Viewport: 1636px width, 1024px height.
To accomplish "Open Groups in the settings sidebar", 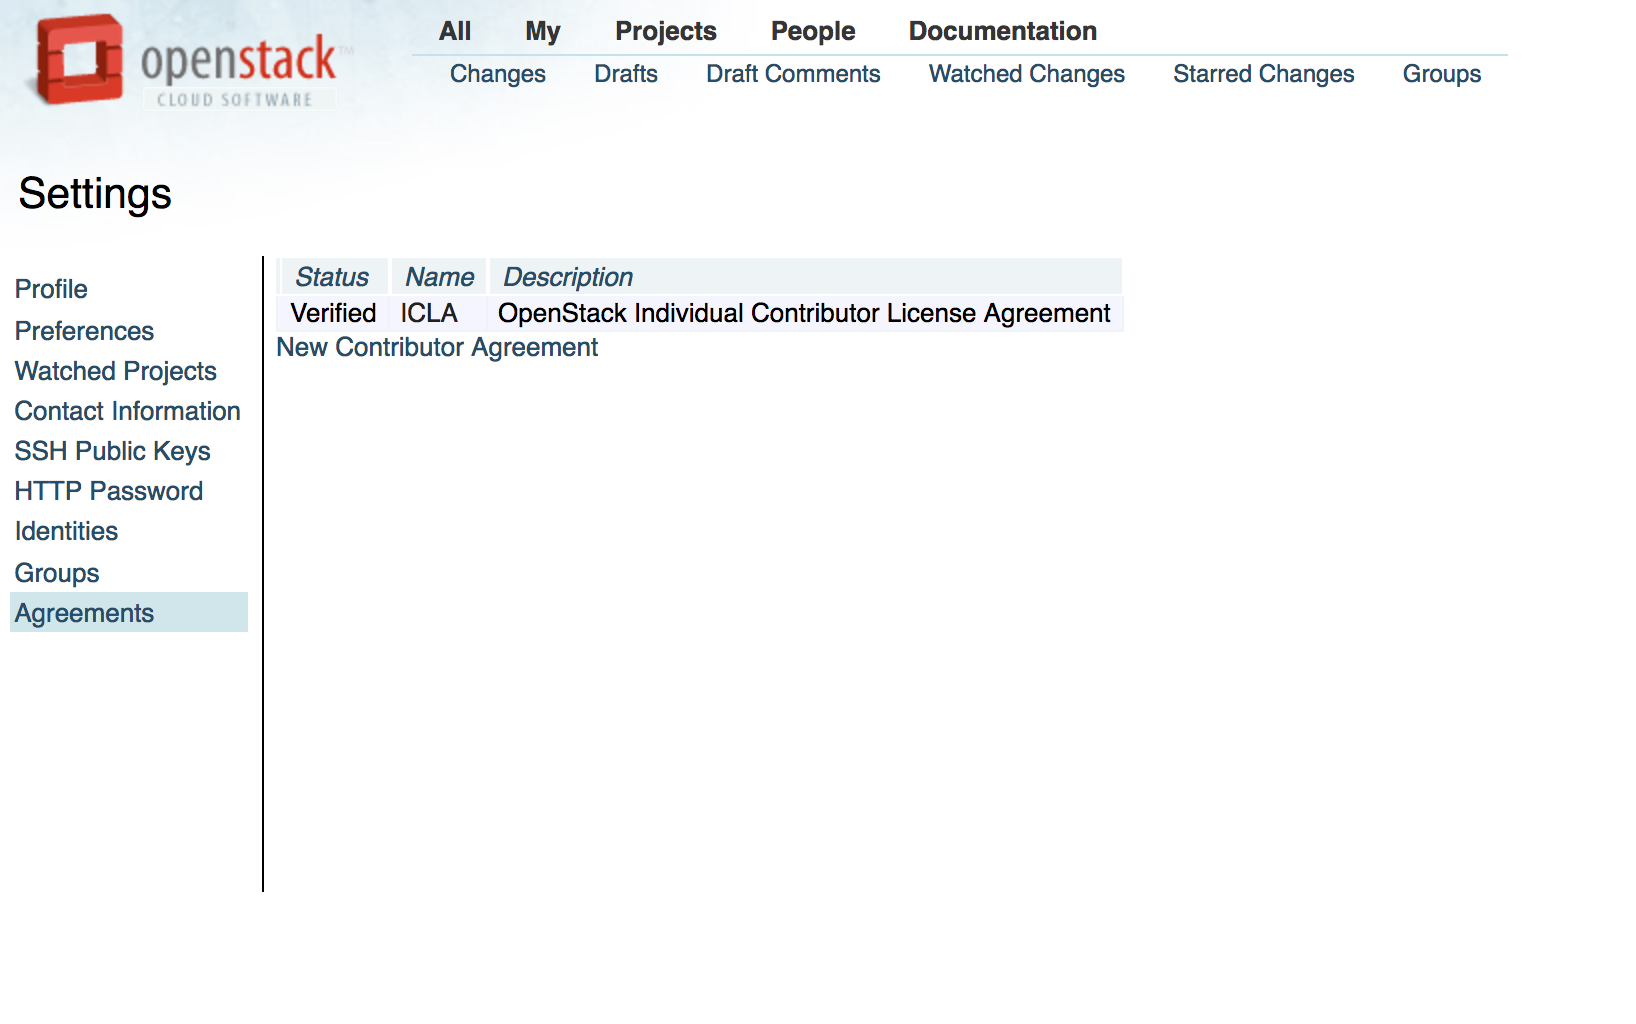I will (x=57, y=573).
